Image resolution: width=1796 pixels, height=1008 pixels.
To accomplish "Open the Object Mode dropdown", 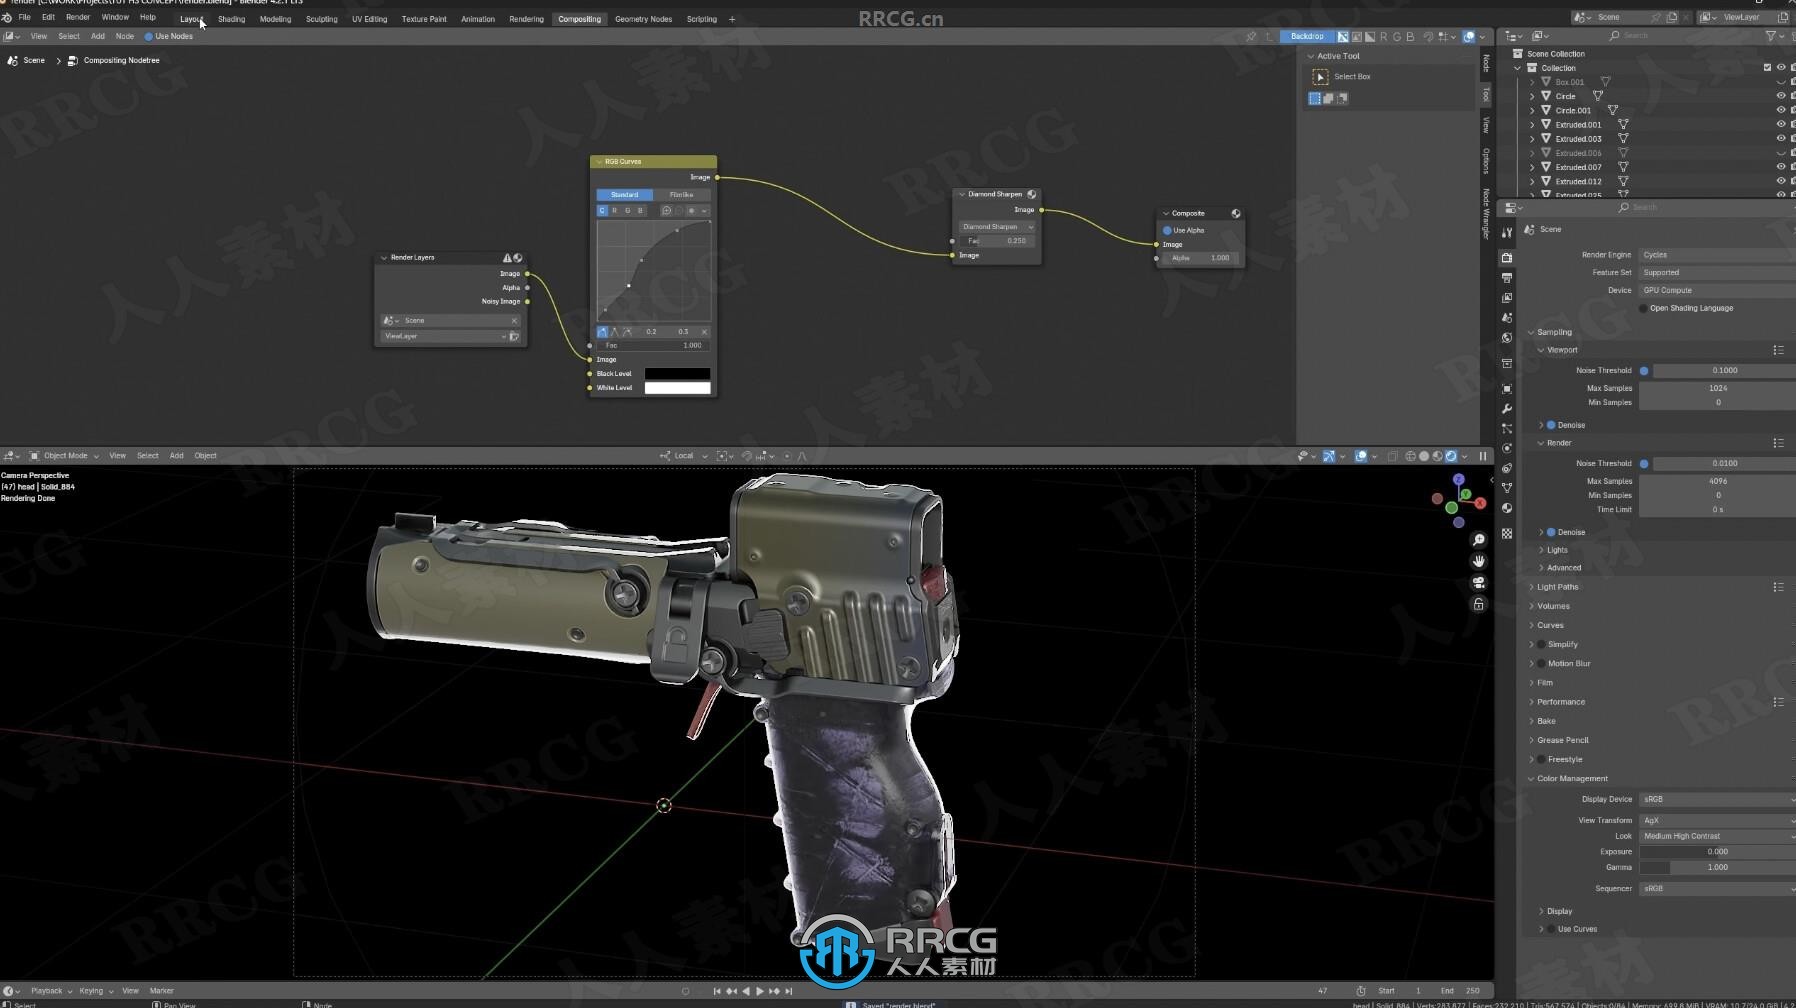I will coord(65,456).
